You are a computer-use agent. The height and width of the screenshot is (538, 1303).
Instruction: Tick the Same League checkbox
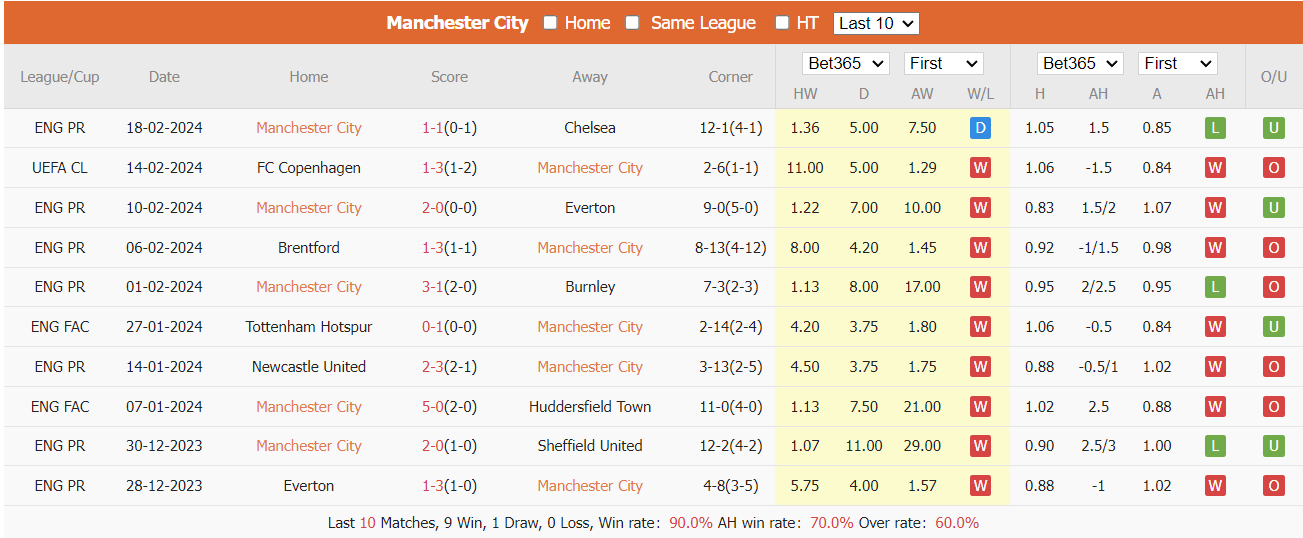632,23
